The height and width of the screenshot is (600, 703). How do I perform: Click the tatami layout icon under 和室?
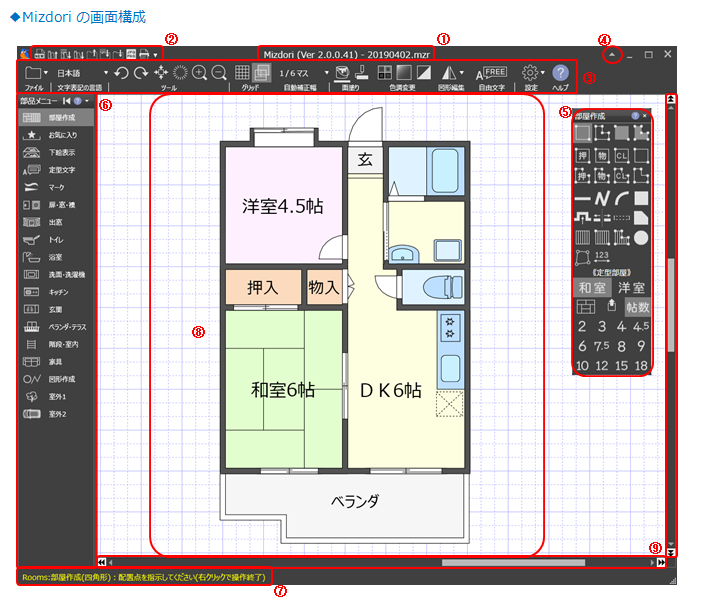pyautogui.click(x=586, y=307)
